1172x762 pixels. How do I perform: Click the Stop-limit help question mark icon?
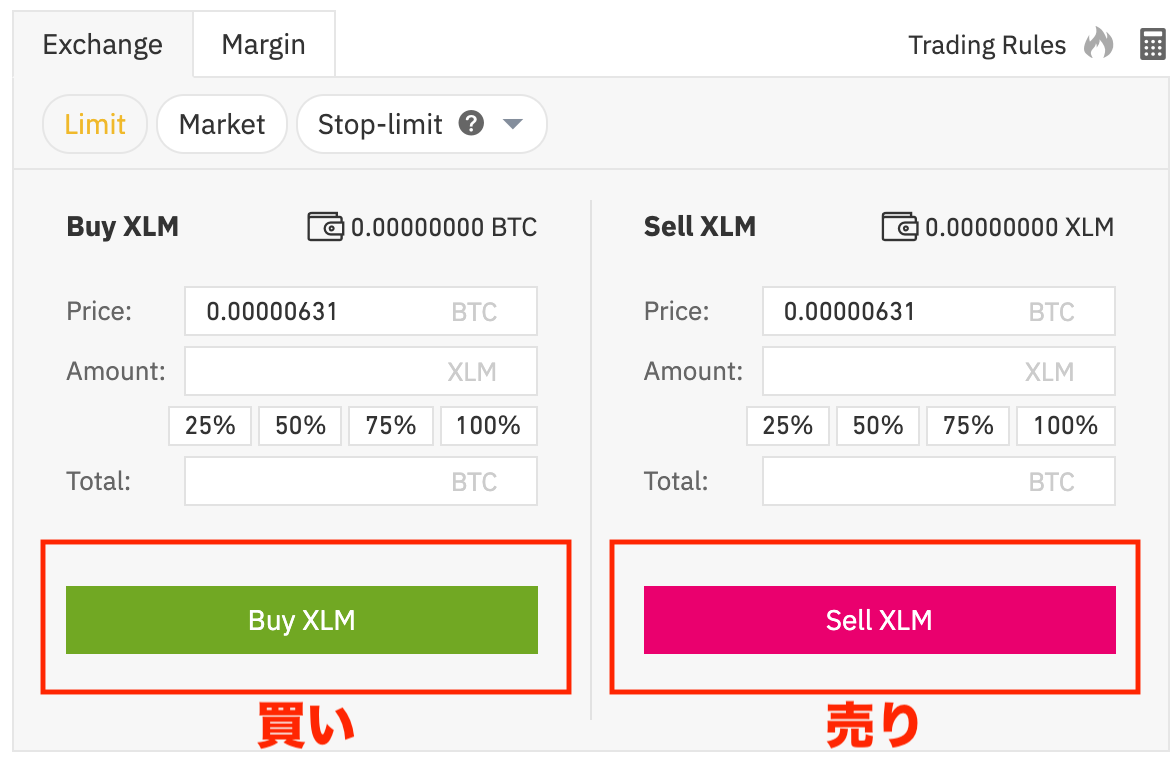click(x=471, y=124)
